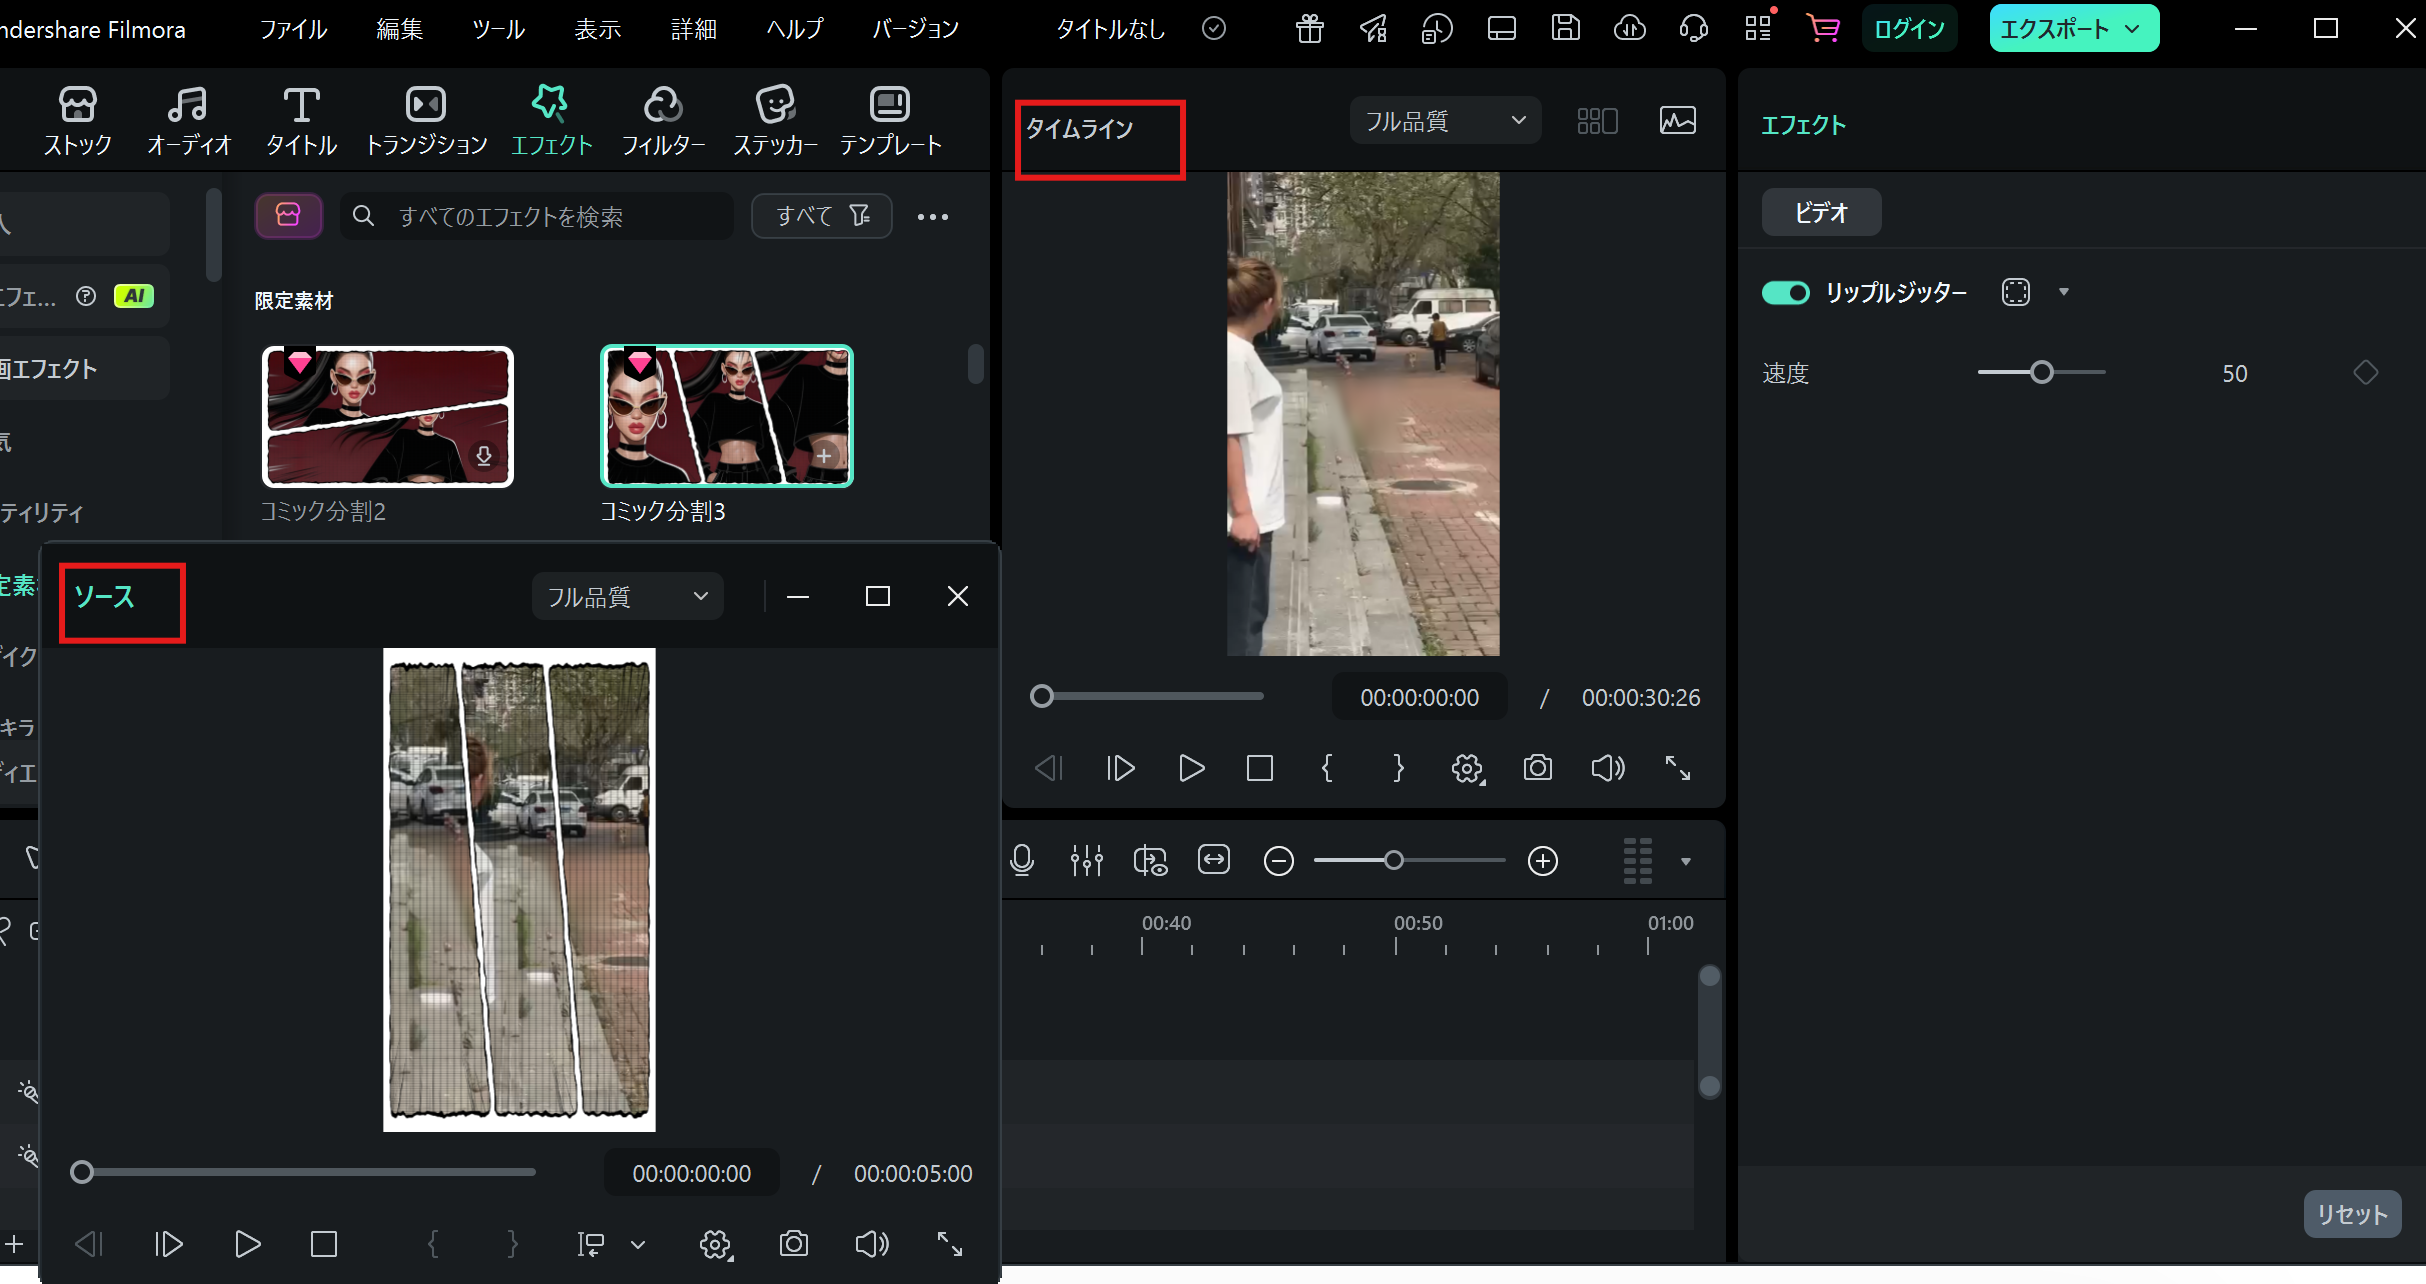Zoom in the timeline with plus button
The image size is (2426, 1284).
(x=1543, y=861)
